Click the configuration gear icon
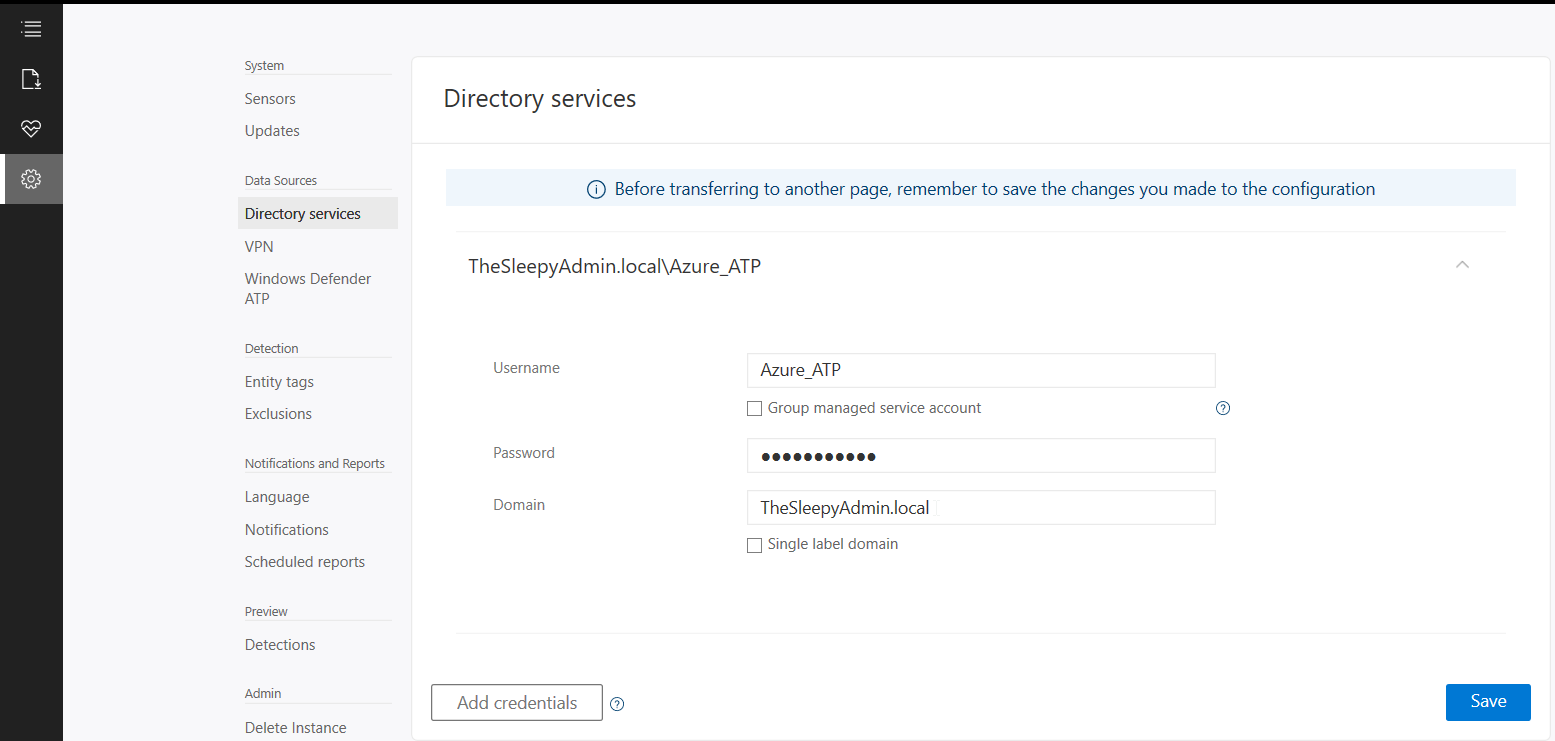1555x741 pixels. click(31, 179)
